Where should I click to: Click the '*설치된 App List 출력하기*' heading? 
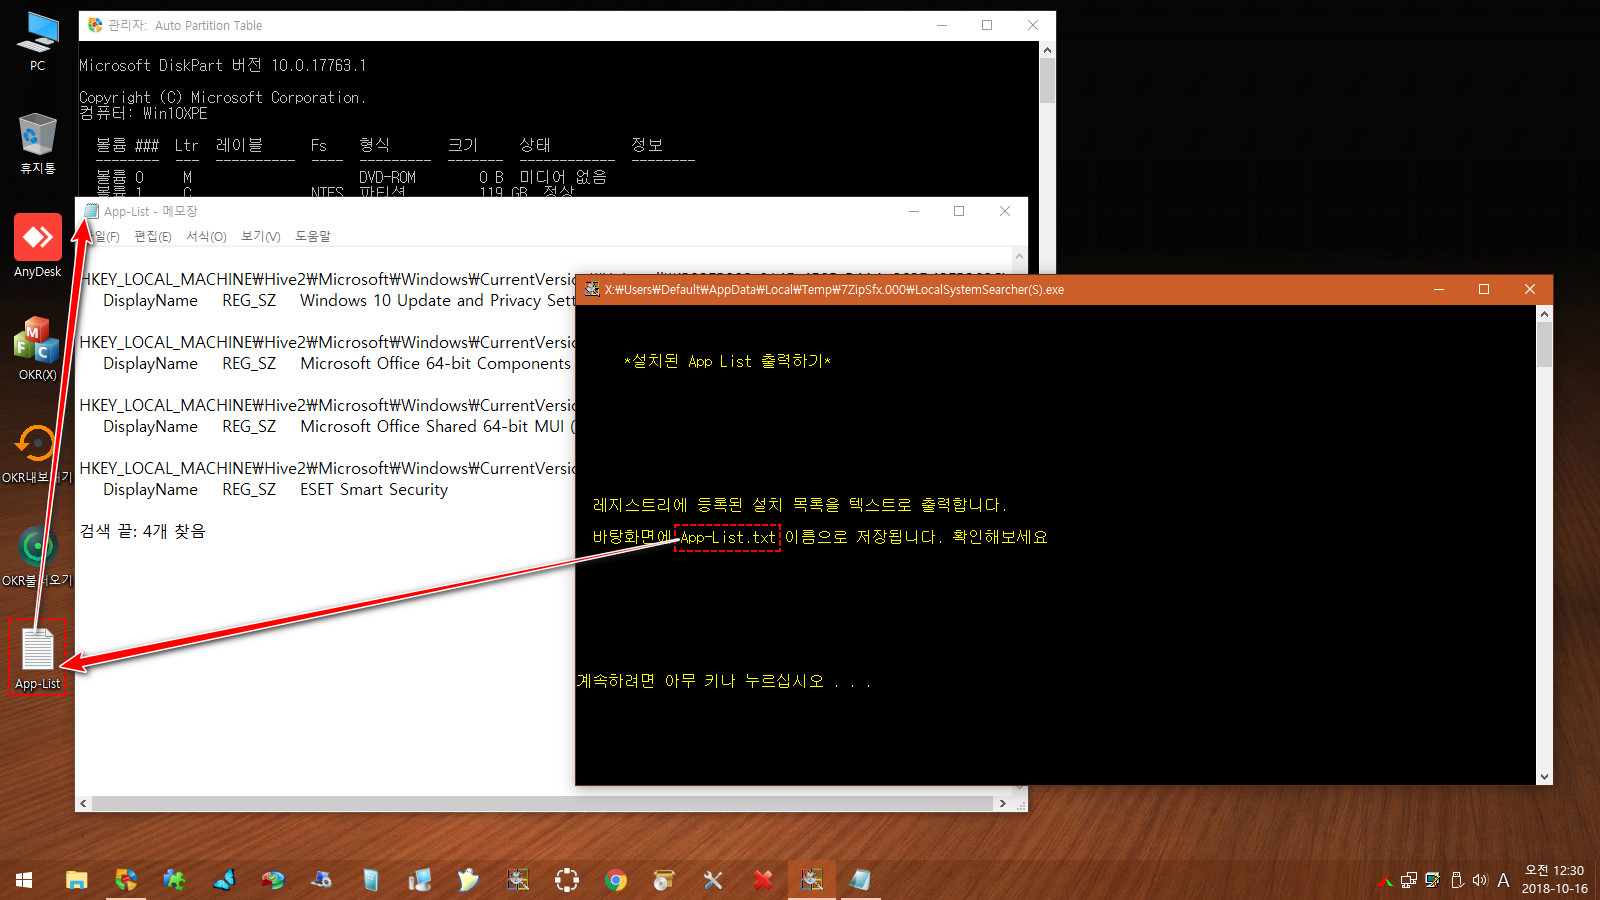tap(727, 361)
